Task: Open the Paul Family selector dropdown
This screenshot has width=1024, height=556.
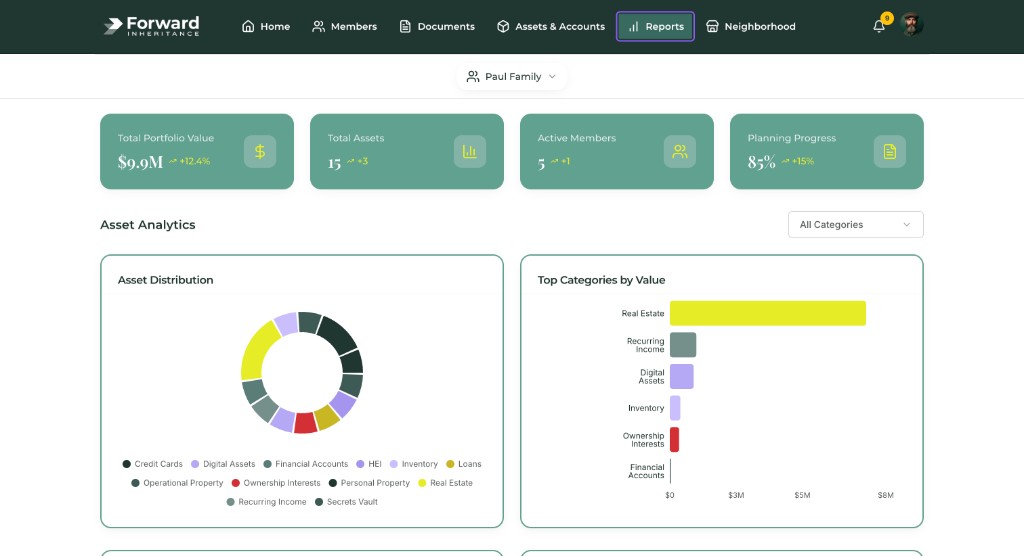Action: (x=512, y=76)
